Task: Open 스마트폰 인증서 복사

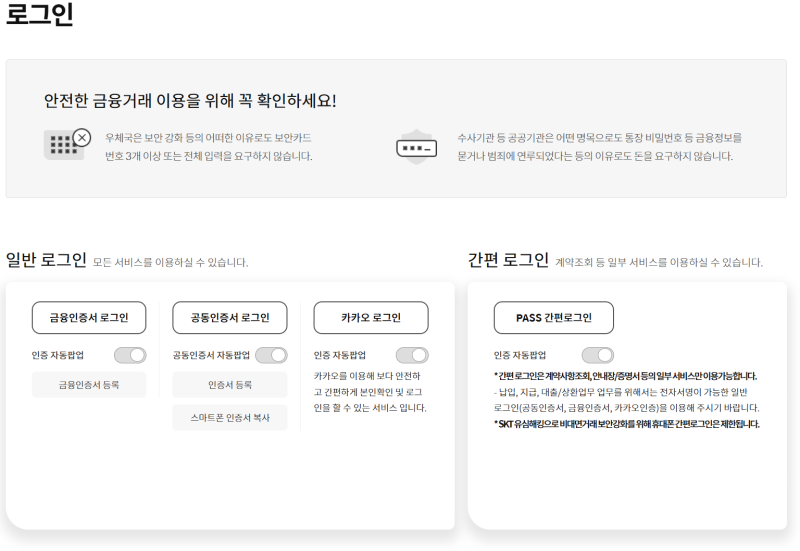Action: pos(230,417)
